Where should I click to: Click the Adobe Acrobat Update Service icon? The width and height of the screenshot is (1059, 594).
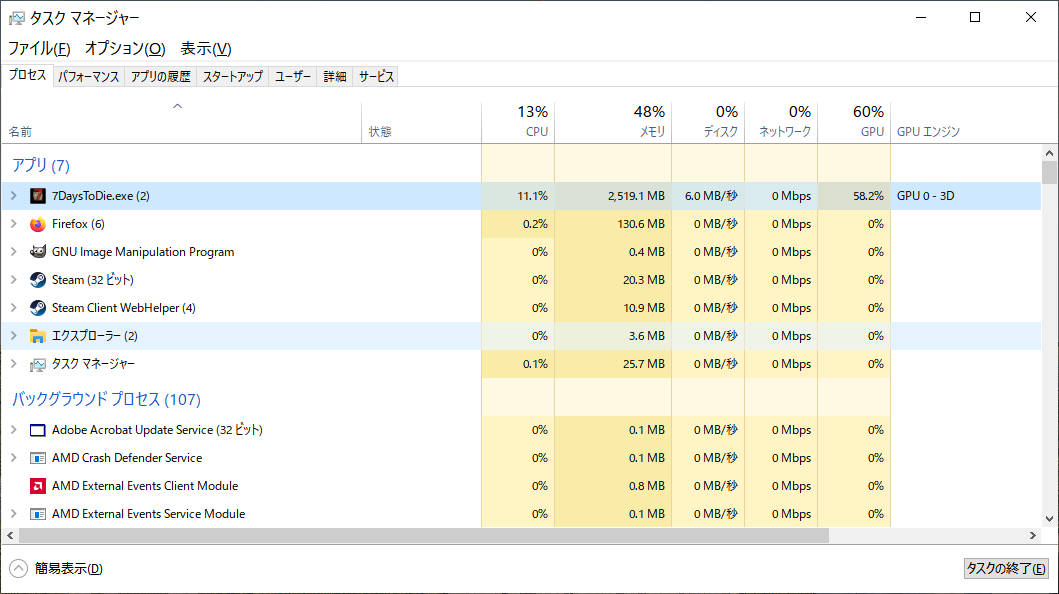point(38,430)
